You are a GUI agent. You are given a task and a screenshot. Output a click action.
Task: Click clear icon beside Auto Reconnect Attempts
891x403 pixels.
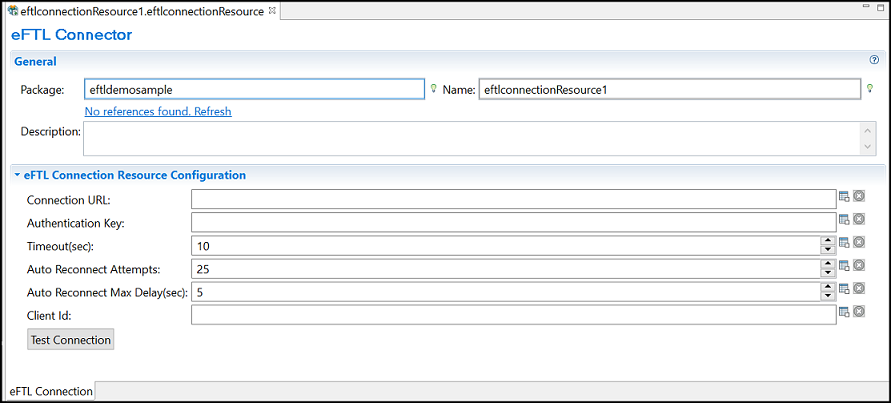tap(858, 266)
